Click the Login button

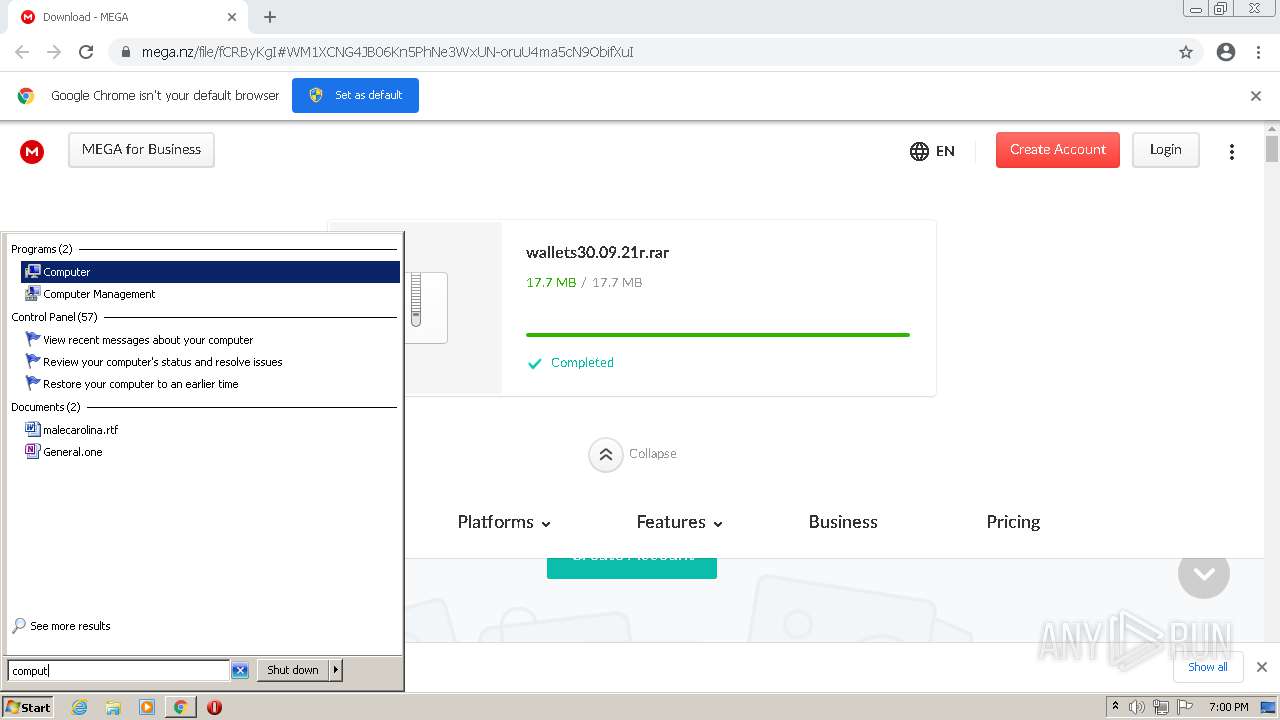click(x=1166, y=150)
